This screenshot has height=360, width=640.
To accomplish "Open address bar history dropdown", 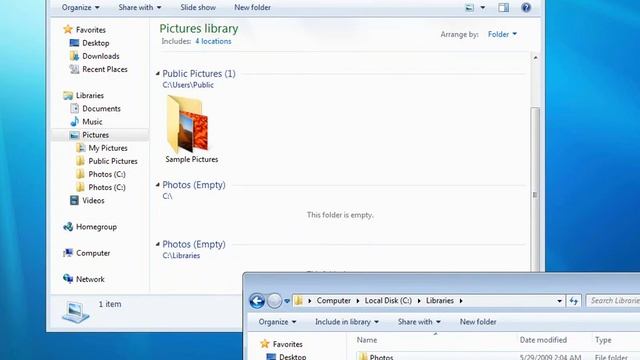I will [560, 301].
